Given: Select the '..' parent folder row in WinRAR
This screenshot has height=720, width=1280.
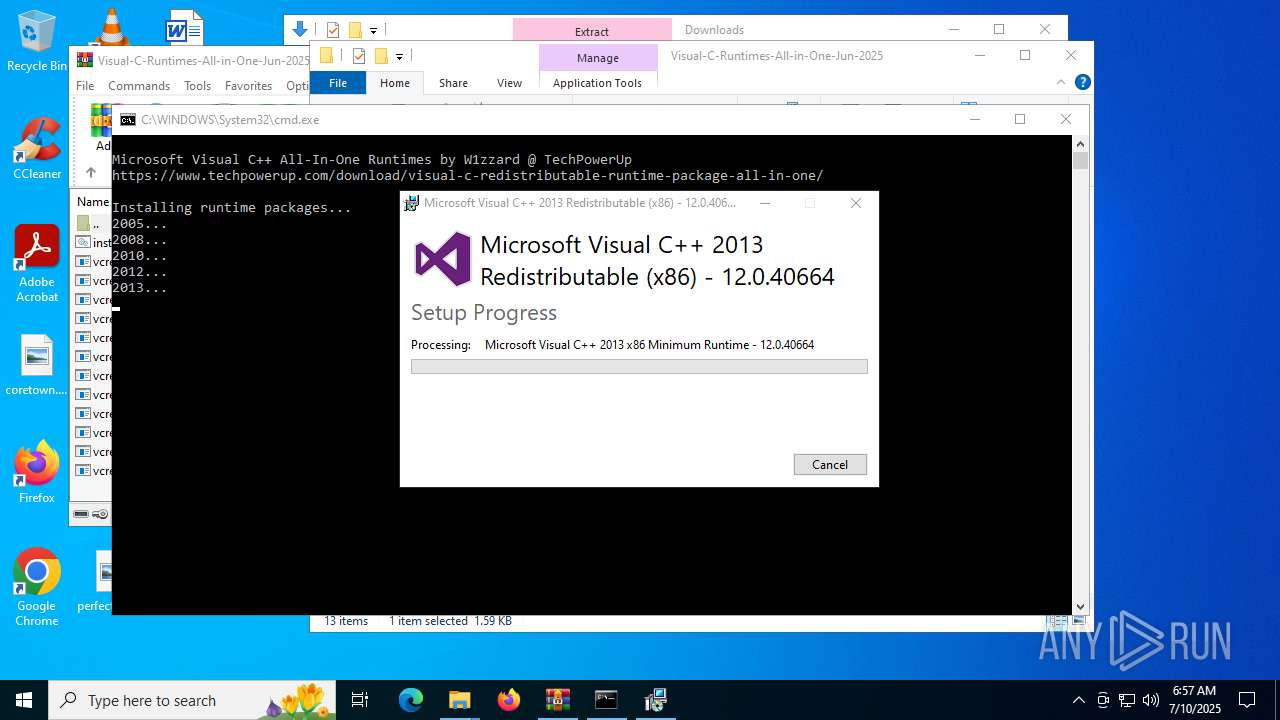Looking at the screenshot, I should [92, 224].
